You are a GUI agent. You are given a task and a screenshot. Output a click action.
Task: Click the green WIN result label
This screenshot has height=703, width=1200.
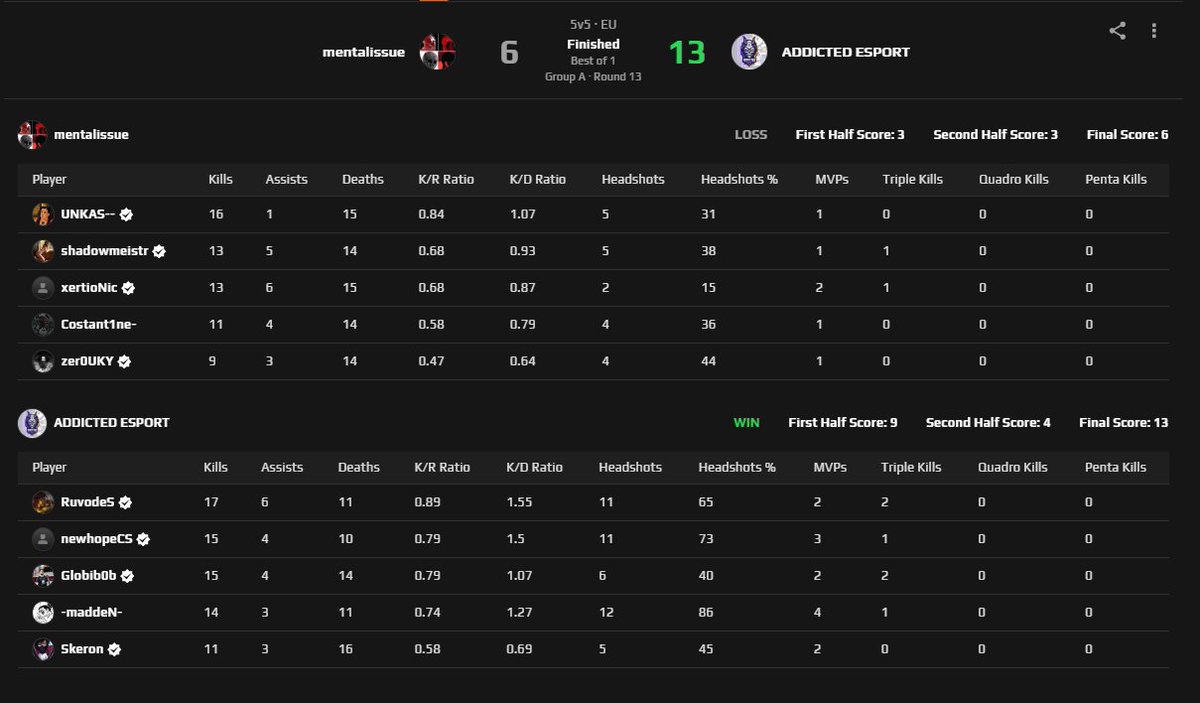pos(747,423)
